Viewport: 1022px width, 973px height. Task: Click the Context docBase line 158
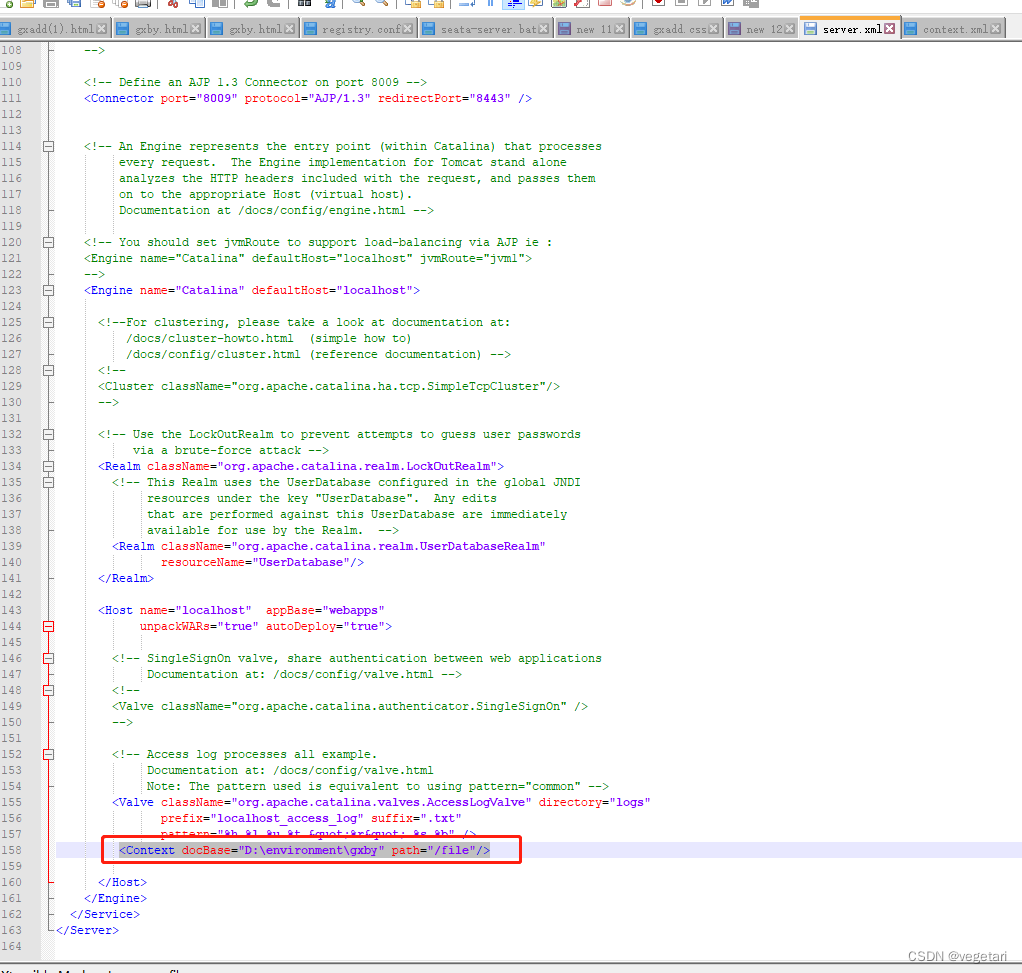tap(304, 850)
